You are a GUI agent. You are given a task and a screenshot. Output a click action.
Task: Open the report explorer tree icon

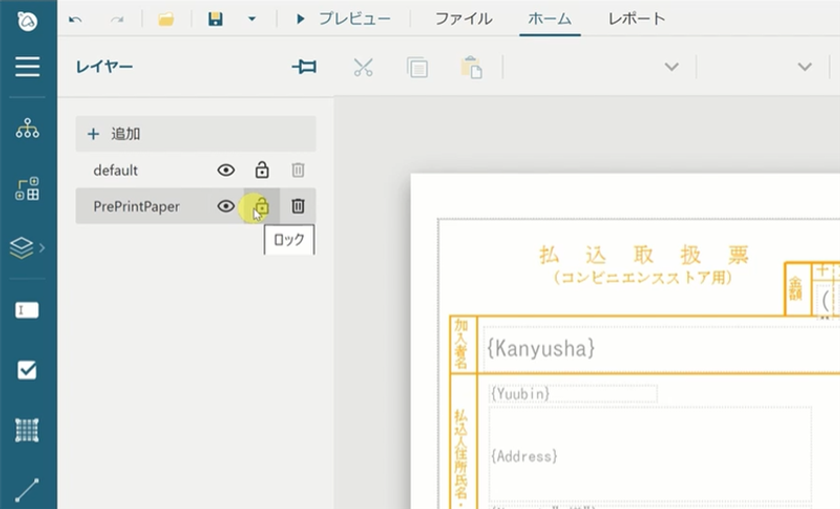click(x=27, y=128)
